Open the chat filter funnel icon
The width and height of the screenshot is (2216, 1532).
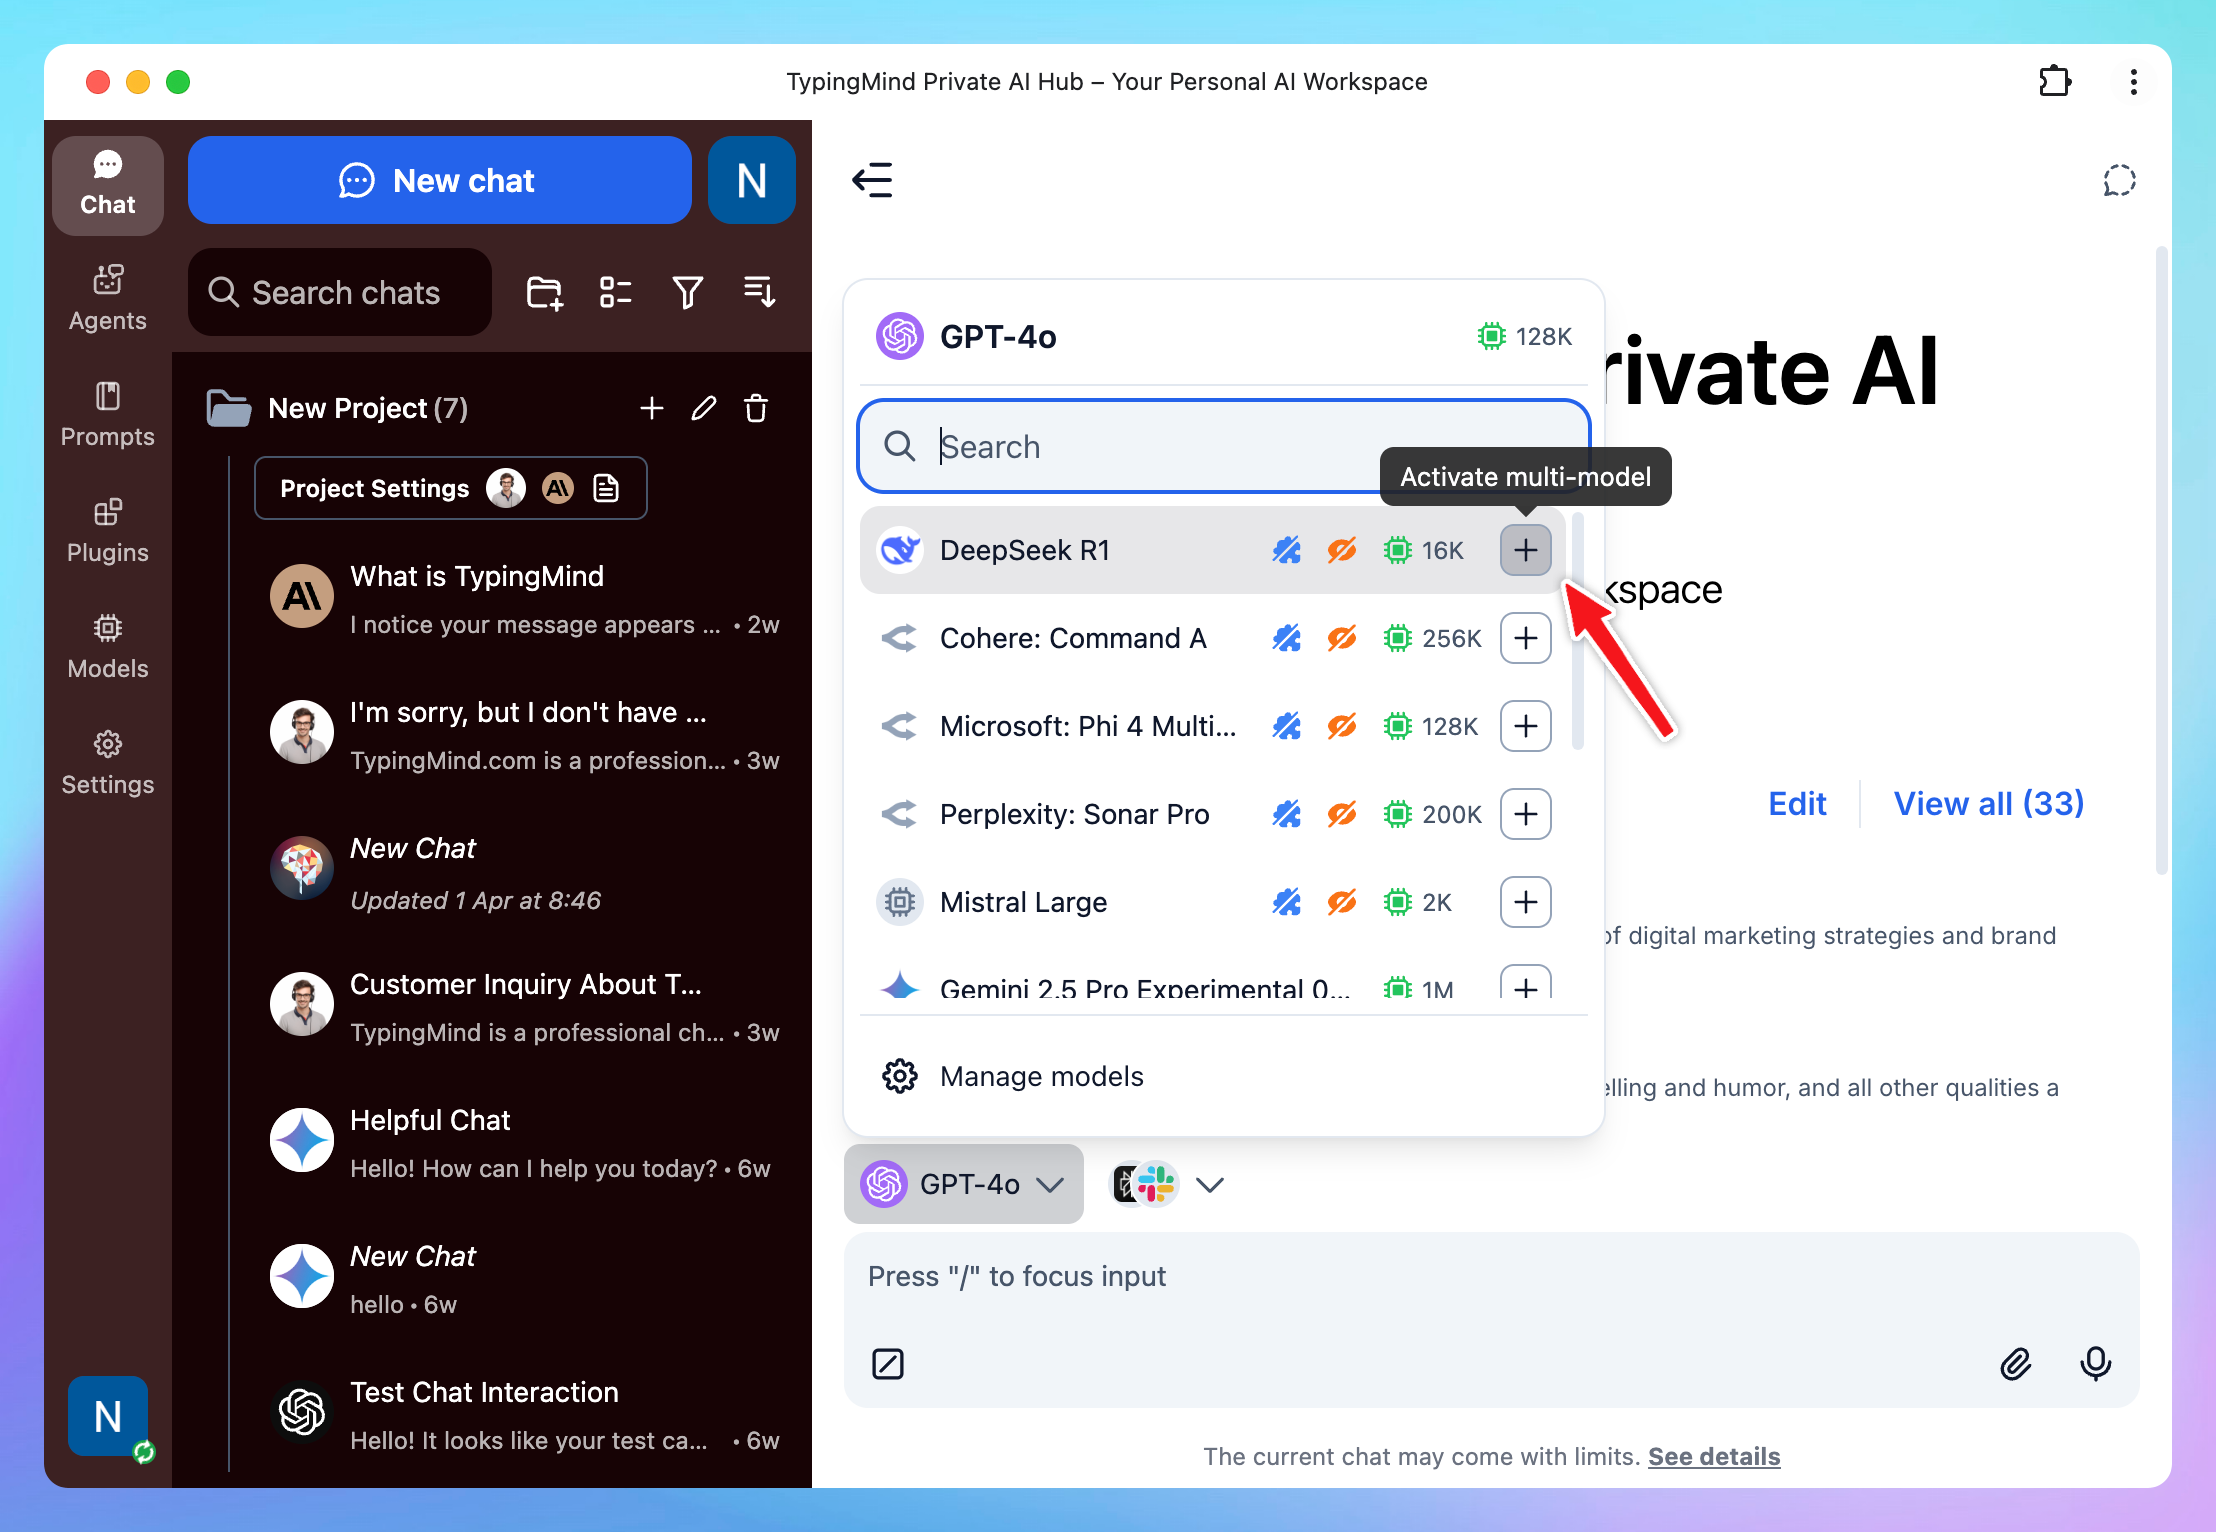(687, 292)
